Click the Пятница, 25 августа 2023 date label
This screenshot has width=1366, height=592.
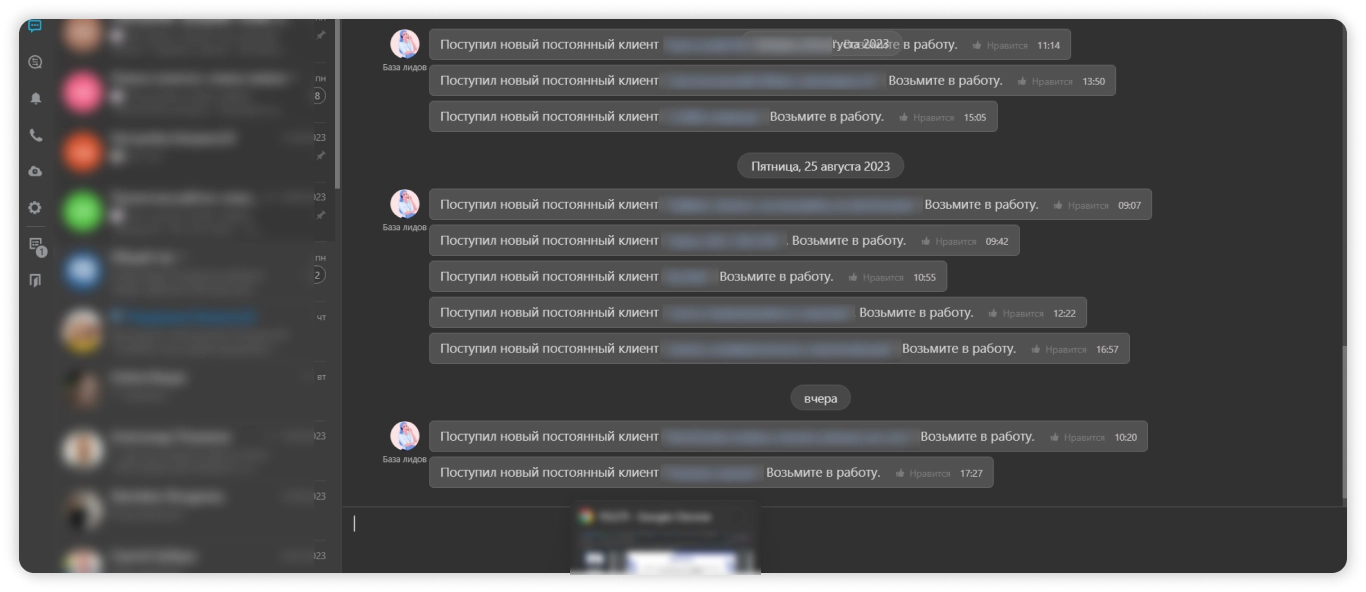820,166
